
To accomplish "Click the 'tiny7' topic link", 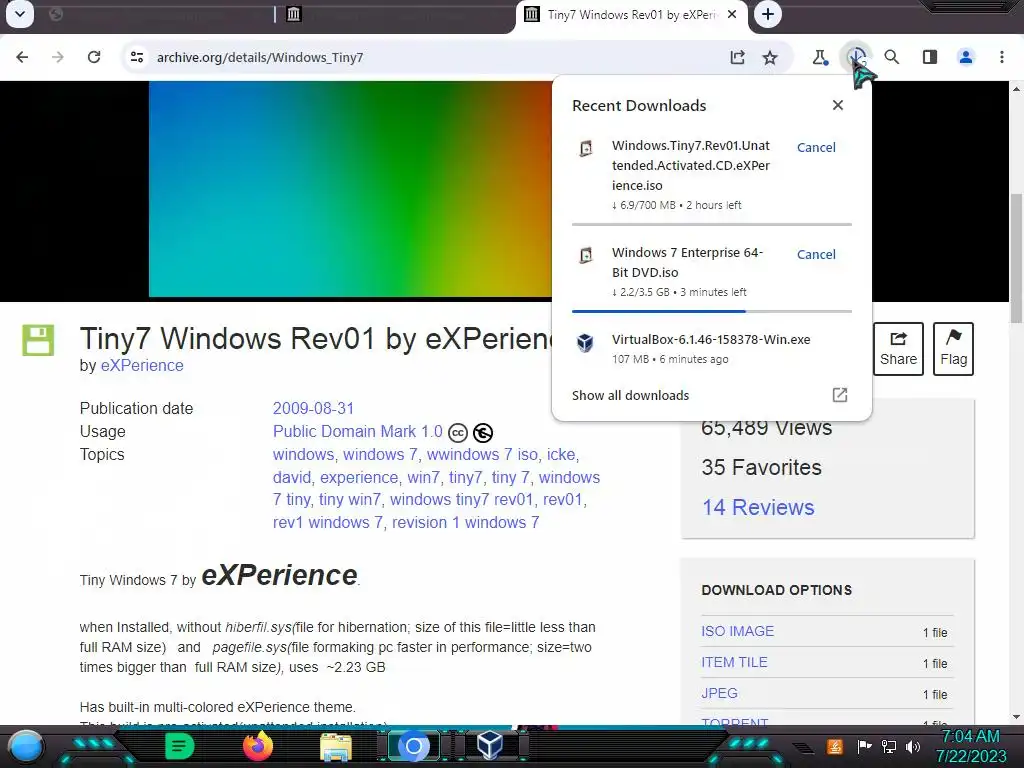I will [x=466, y=477].
